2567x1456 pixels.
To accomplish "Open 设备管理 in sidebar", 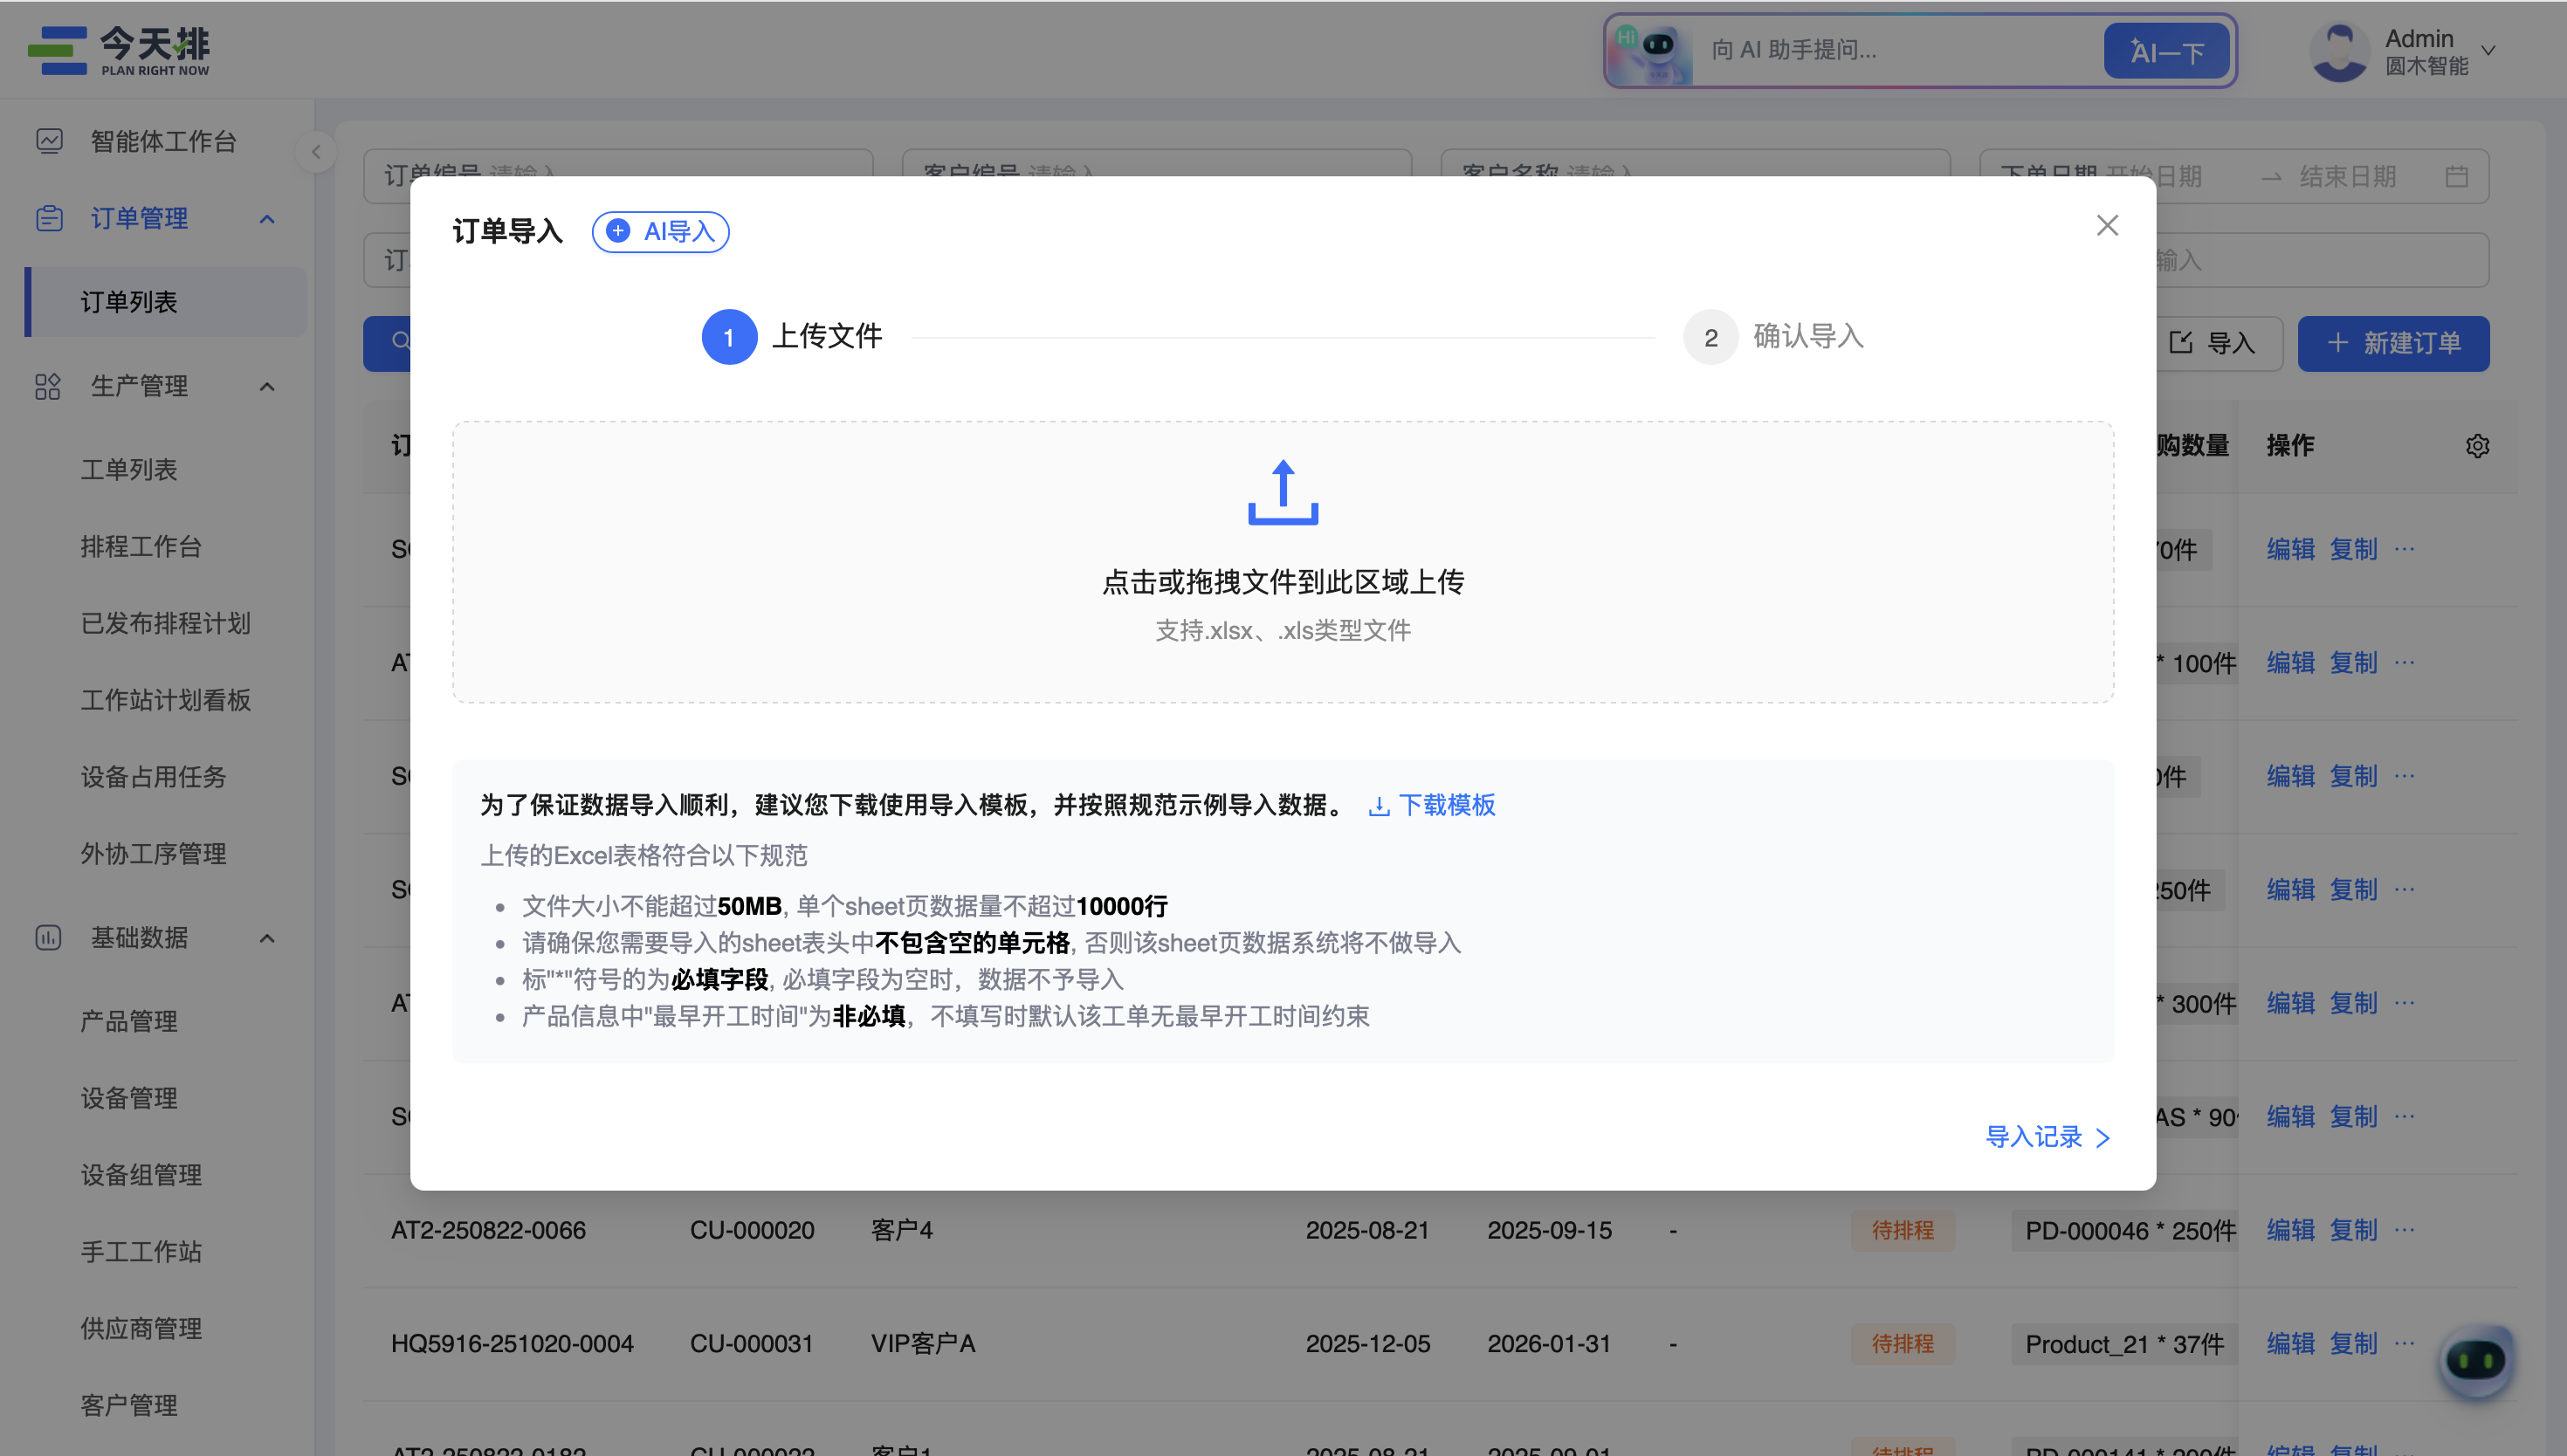I will click(x=129, y=1098).
